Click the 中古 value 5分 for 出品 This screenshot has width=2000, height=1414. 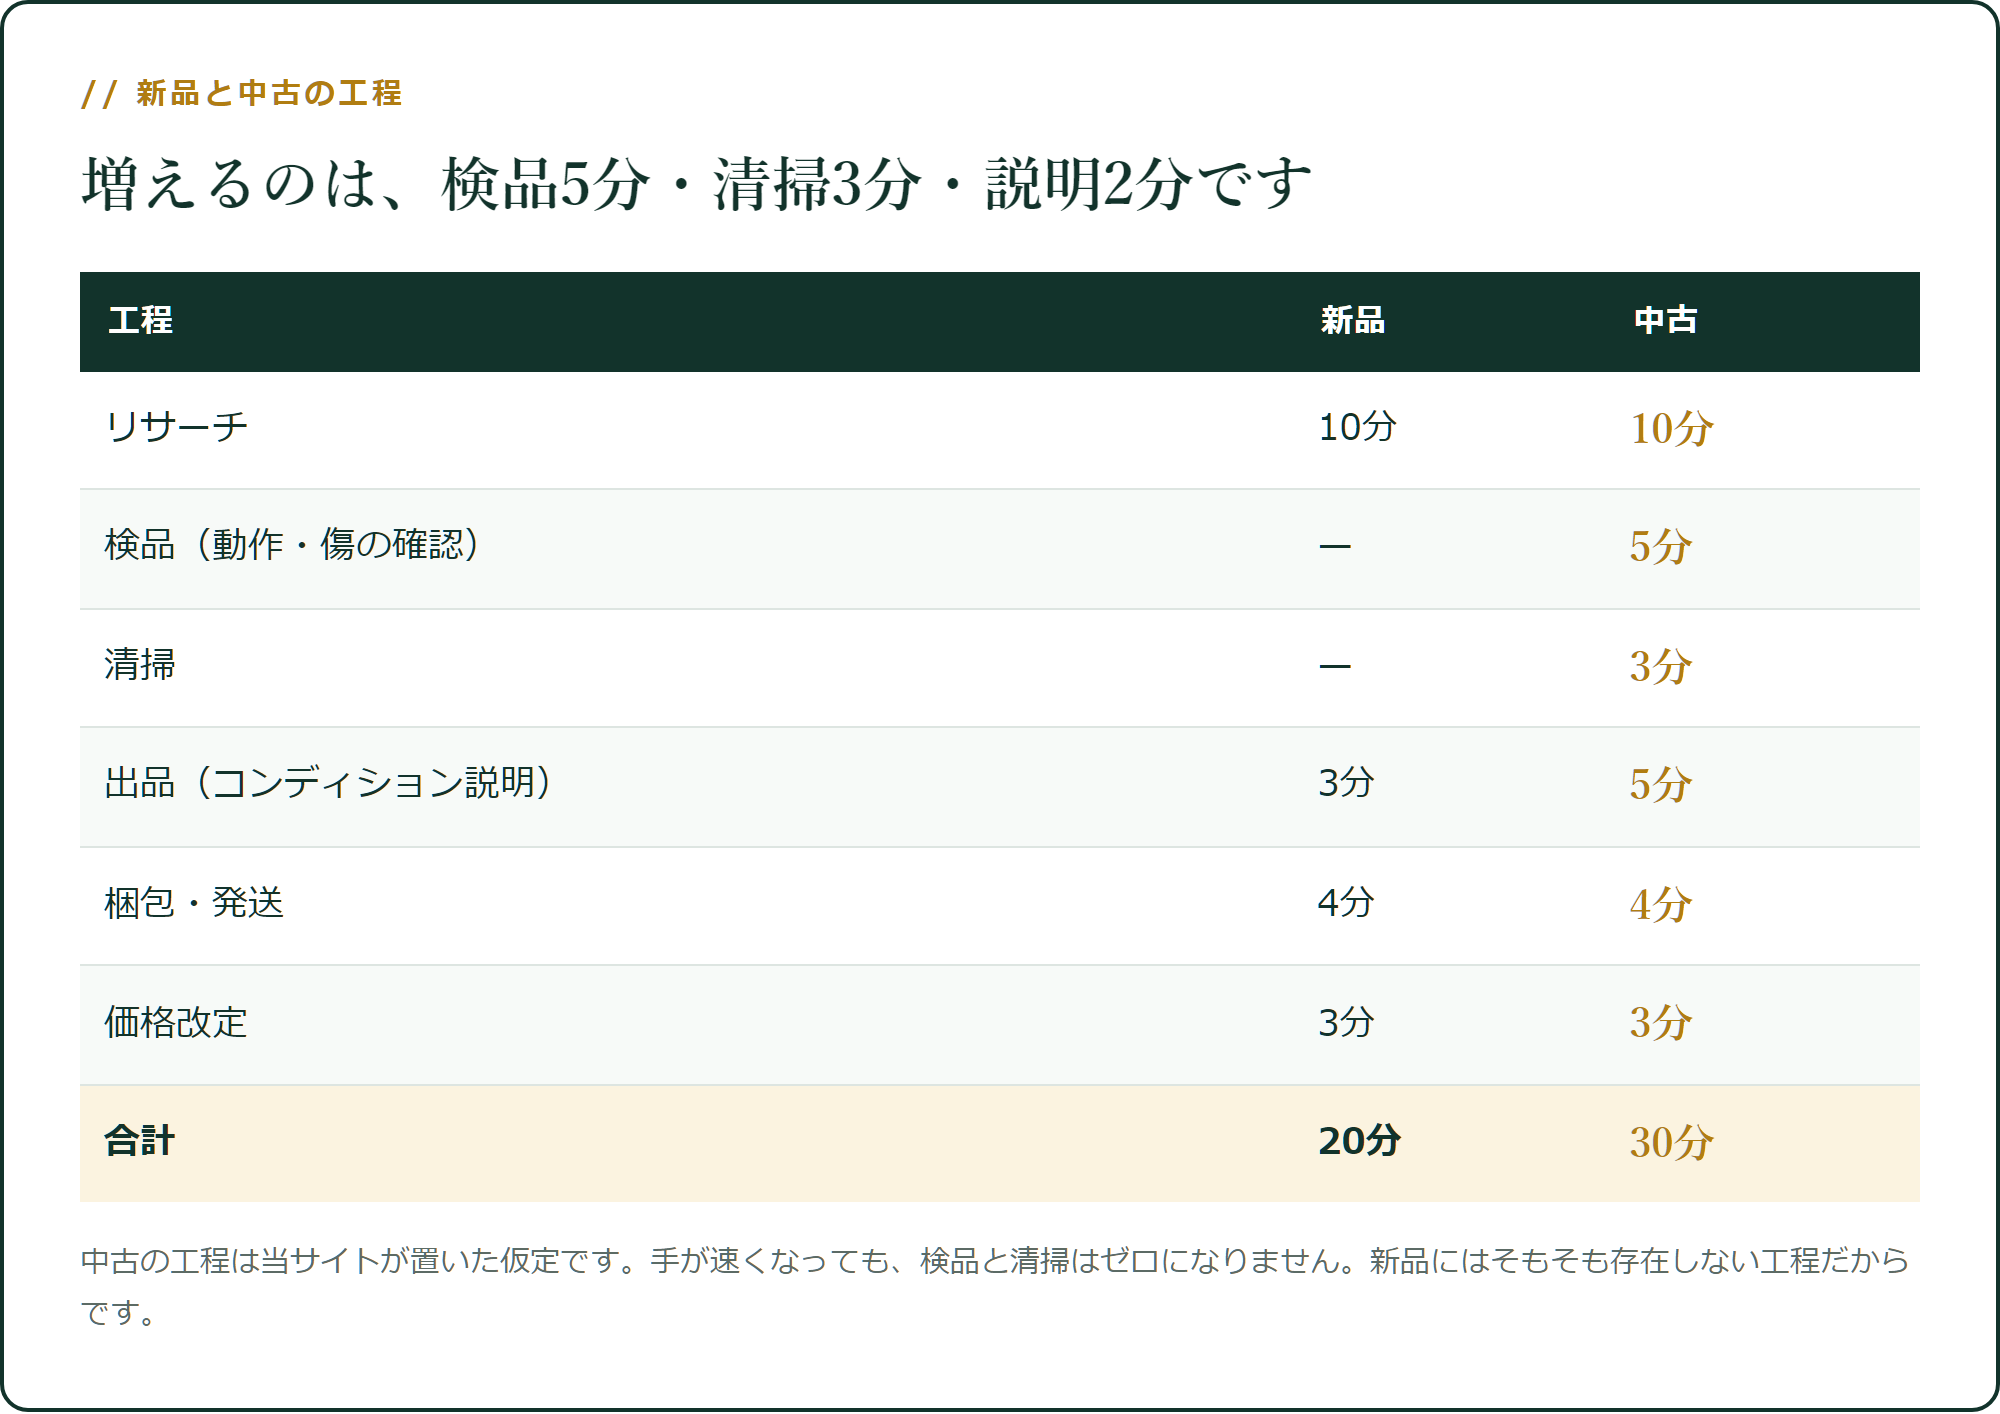[x=1660, y=785]
